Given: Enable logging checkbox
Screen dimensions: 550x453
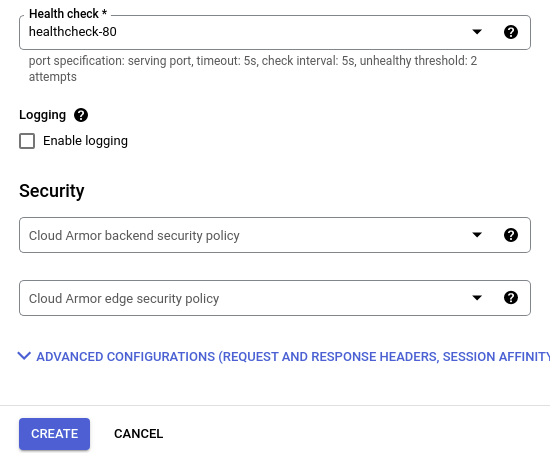Looking at the screenshot, I should 27,141.
